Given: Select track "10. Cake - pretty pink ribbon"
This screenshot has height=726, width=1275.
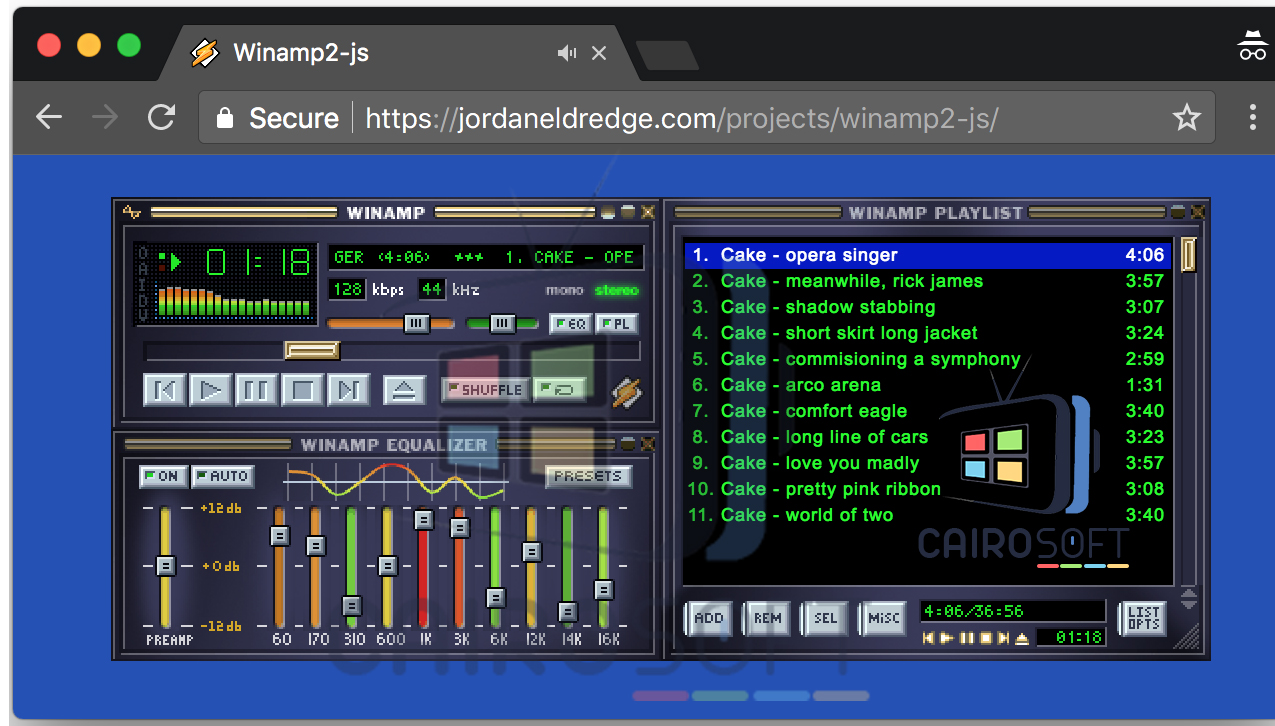Looking at the screenshot, I should tap(927, 489).
